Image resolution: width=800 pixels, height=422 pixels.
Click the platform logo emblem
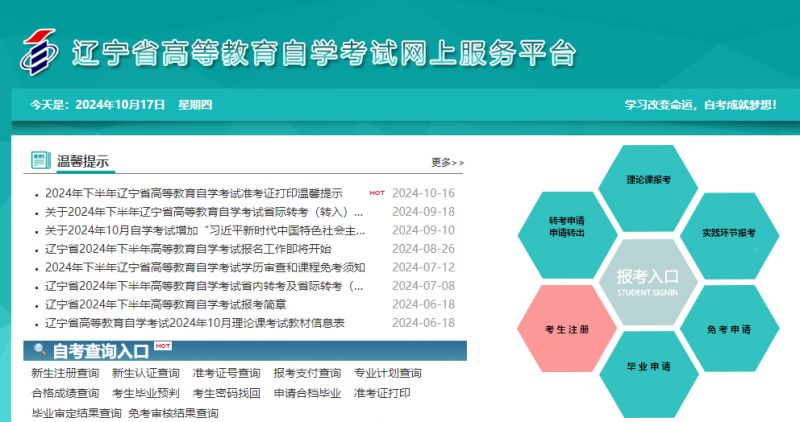39,53
